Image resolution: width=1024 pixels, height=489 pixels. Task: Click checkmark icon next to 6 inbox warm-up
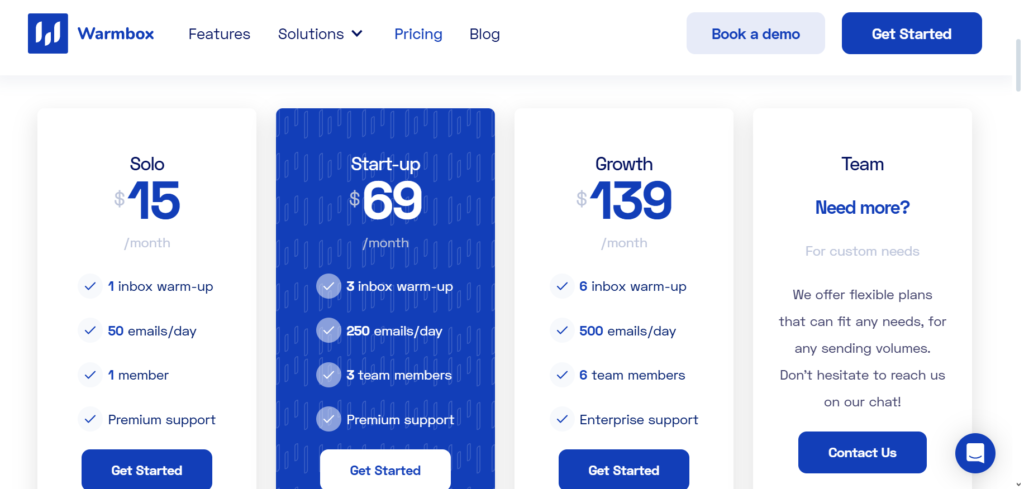point(562,286)
